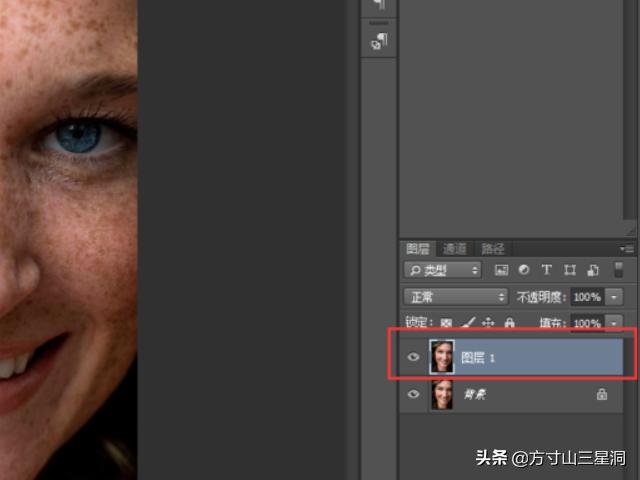Select the 背景 layer name
The height and width of the screenshot is (480, 640).
point(474,394)
